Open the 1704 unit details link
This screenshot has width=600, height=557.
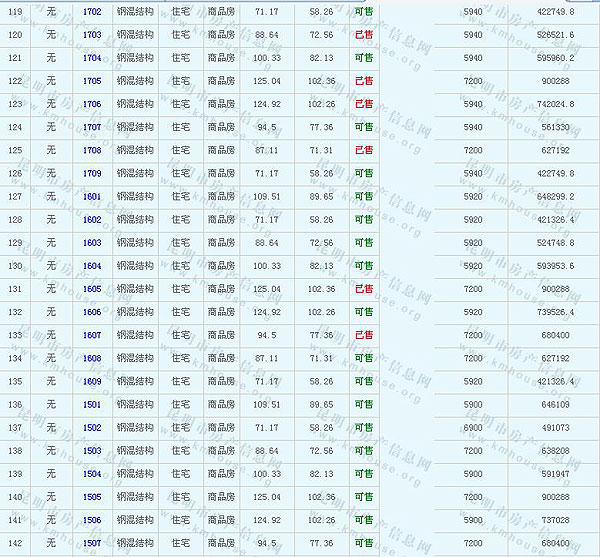92,57
